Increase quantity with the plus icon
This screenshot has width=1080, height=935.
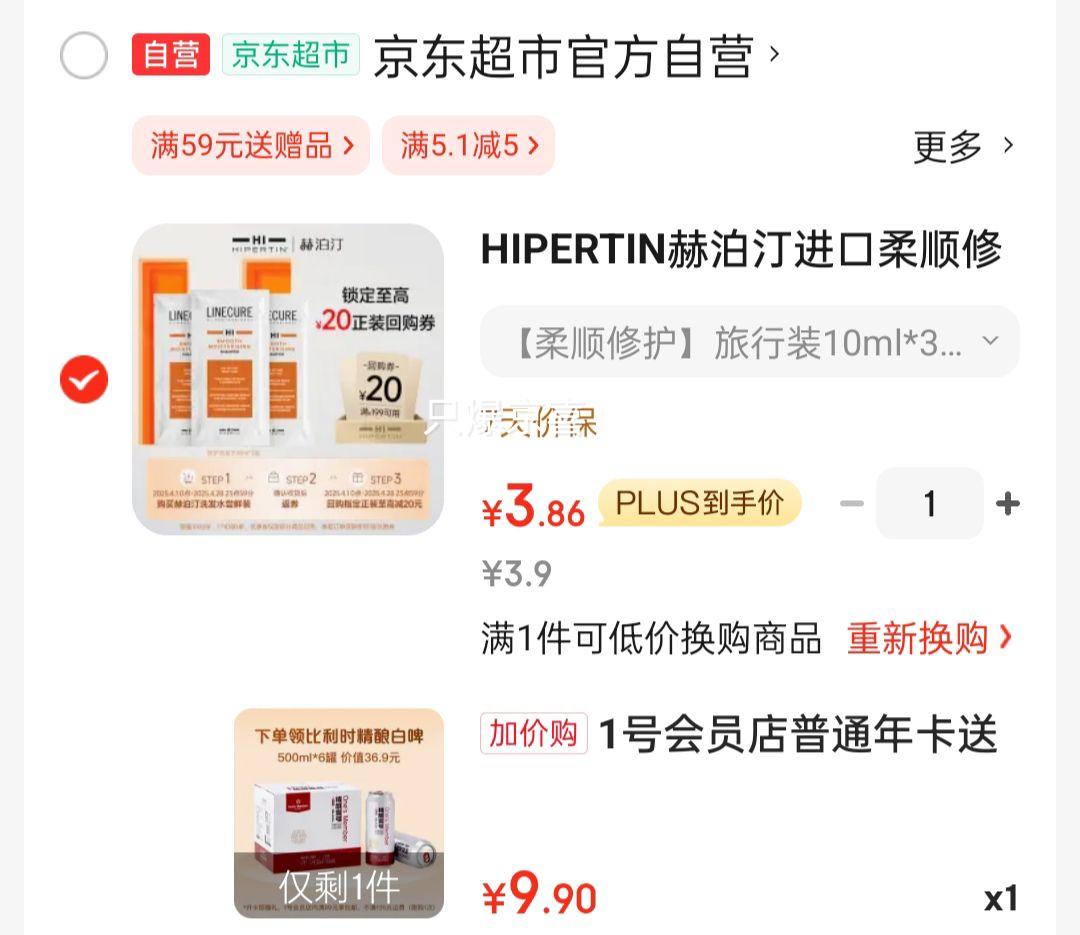(1008, 504)
